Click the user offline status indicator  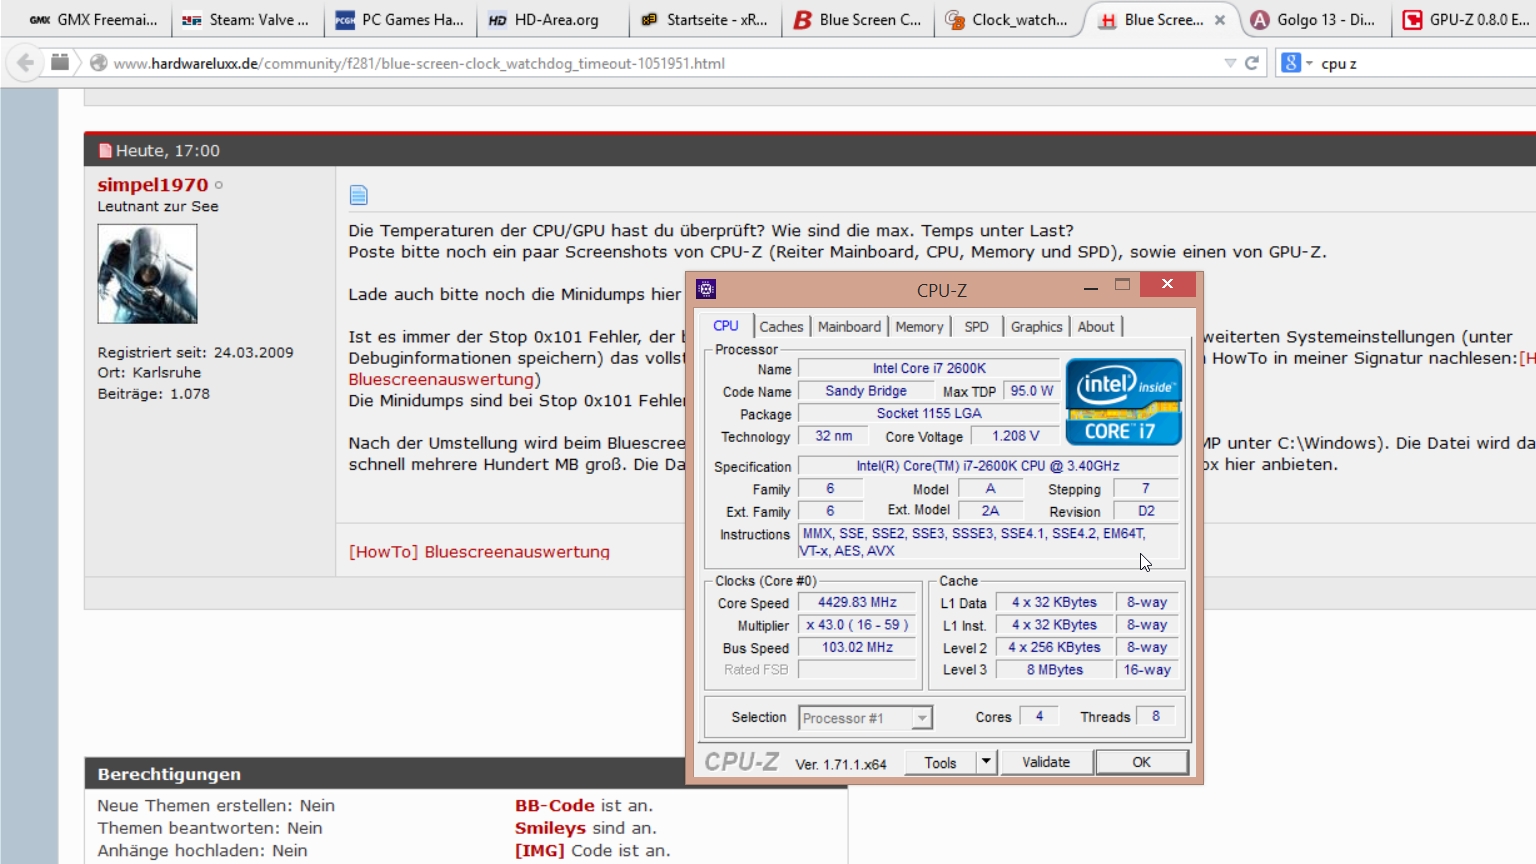[219, 185]
